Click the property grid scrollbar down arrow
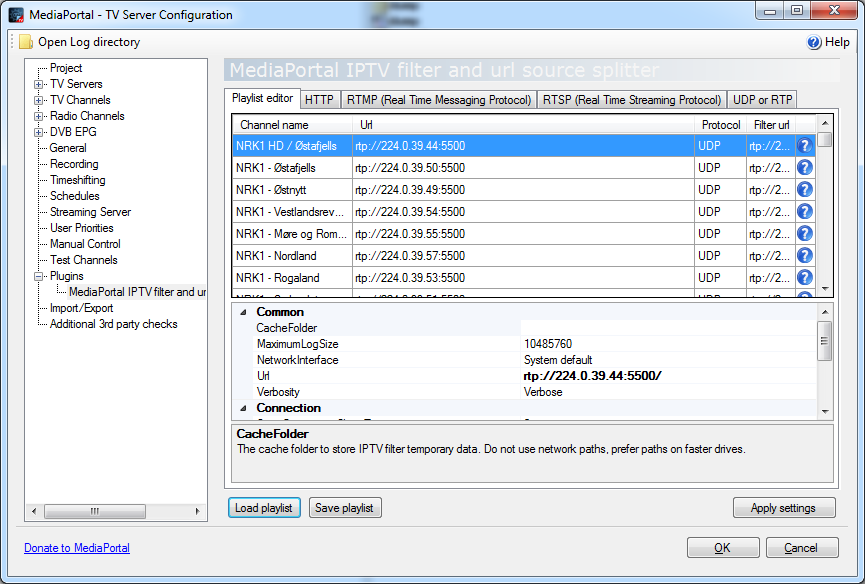The height and width of the screenshot is (584, 865). point(825,411)
